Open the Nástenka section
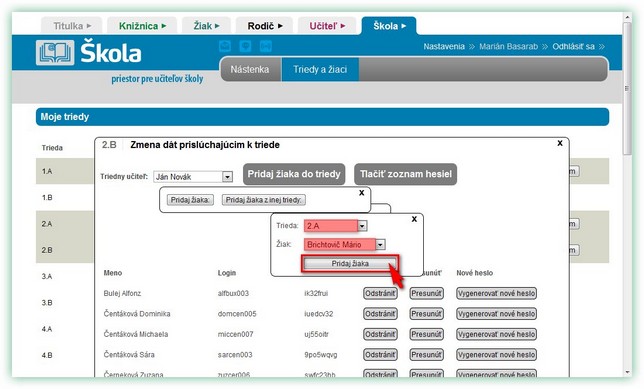 tap(250, 69)
